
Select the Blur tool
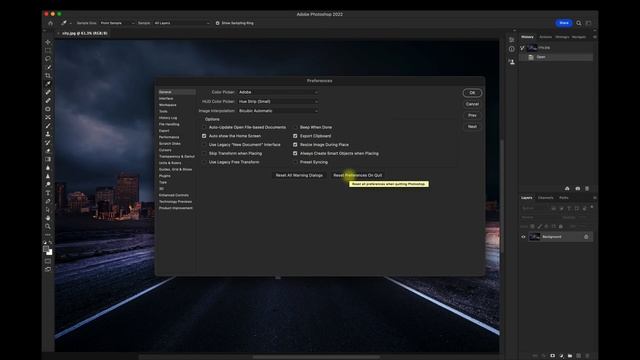point(48,168)
